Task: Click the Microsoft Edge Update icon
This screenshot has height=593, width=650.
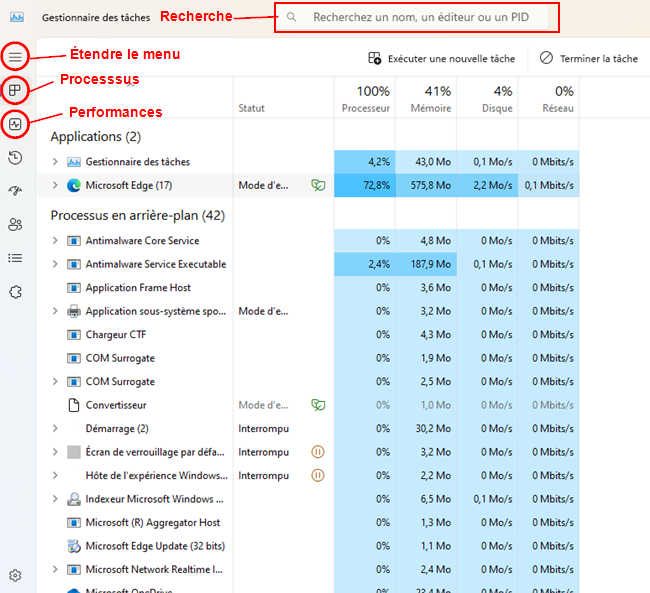Action: tap(74, 546)
